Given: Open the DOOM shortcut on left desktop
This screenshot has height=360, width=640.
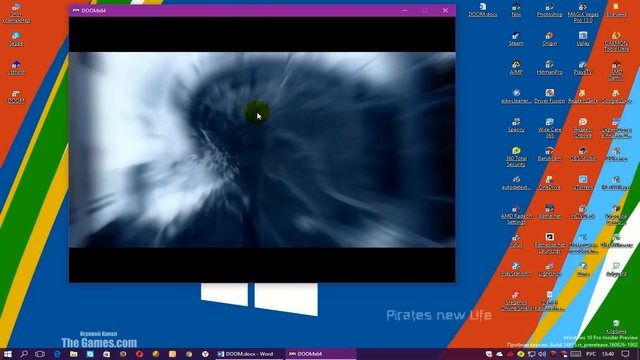Looking at the screenshot, I should point(16,97).
